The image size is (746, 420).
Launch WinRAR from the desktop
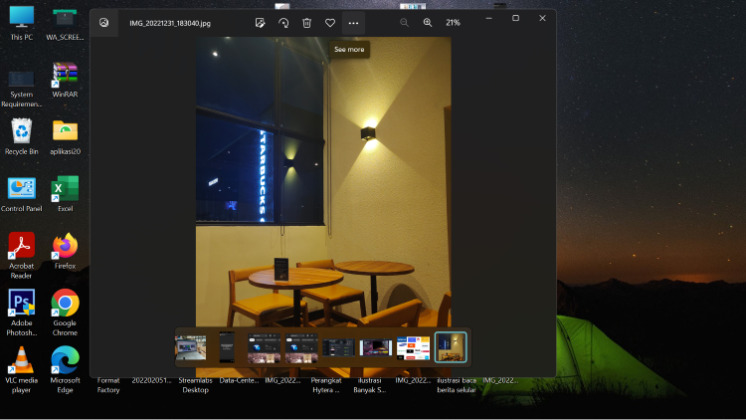[x=65, y=80]
